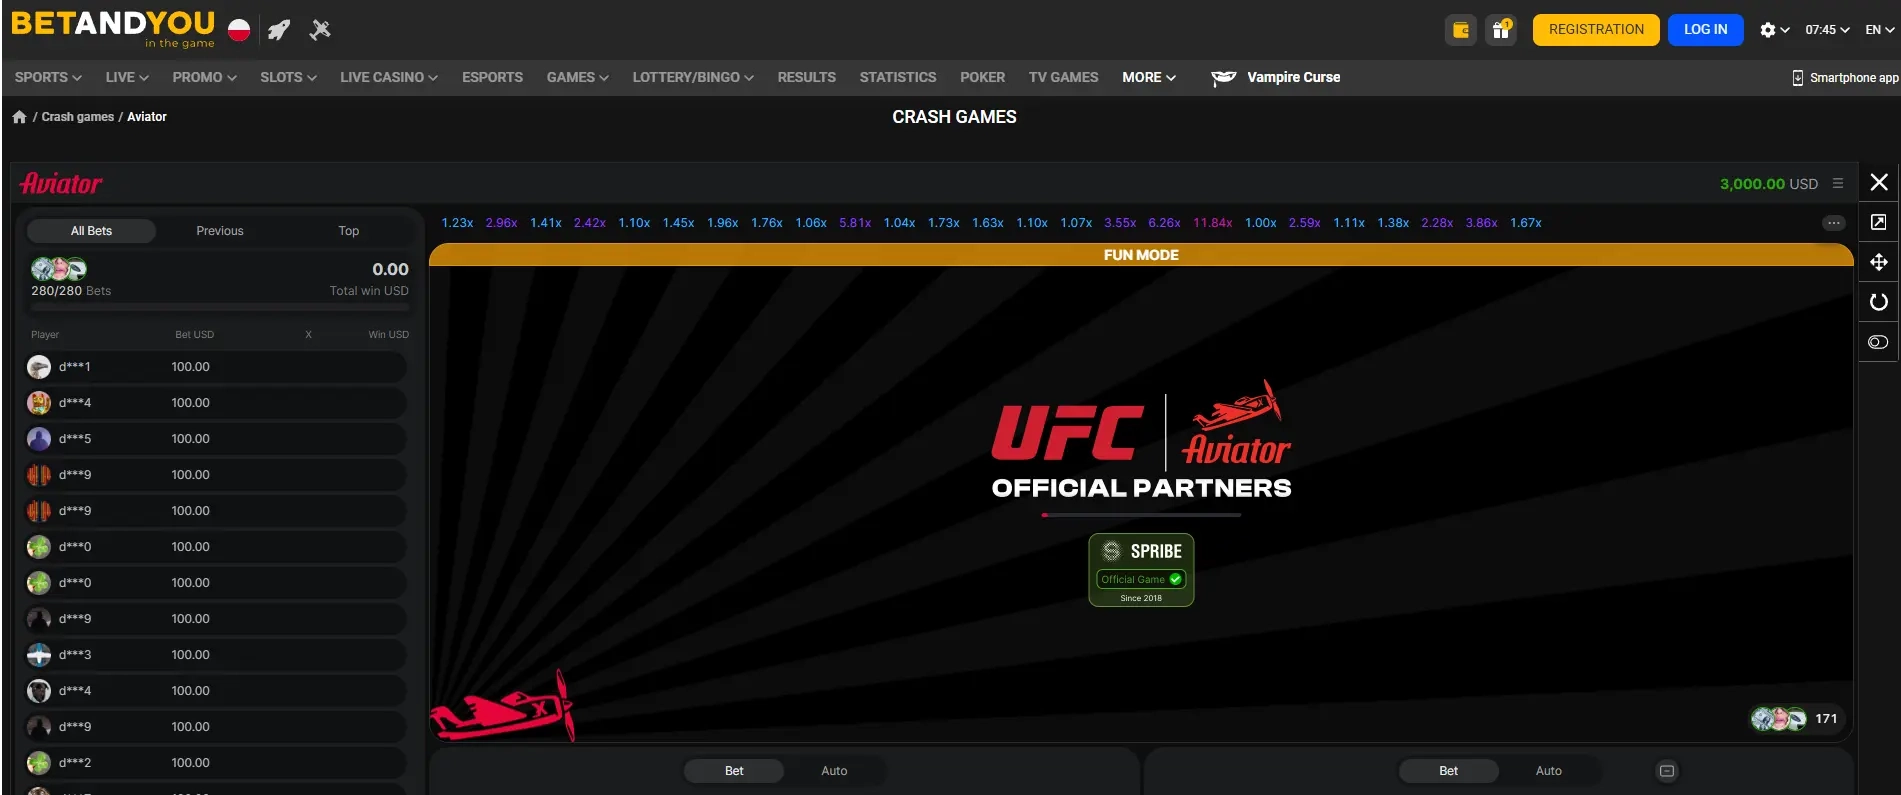Select Bet mode in right bet panel
Viewport: 1901px width, 795px height.
point(1448,771)
